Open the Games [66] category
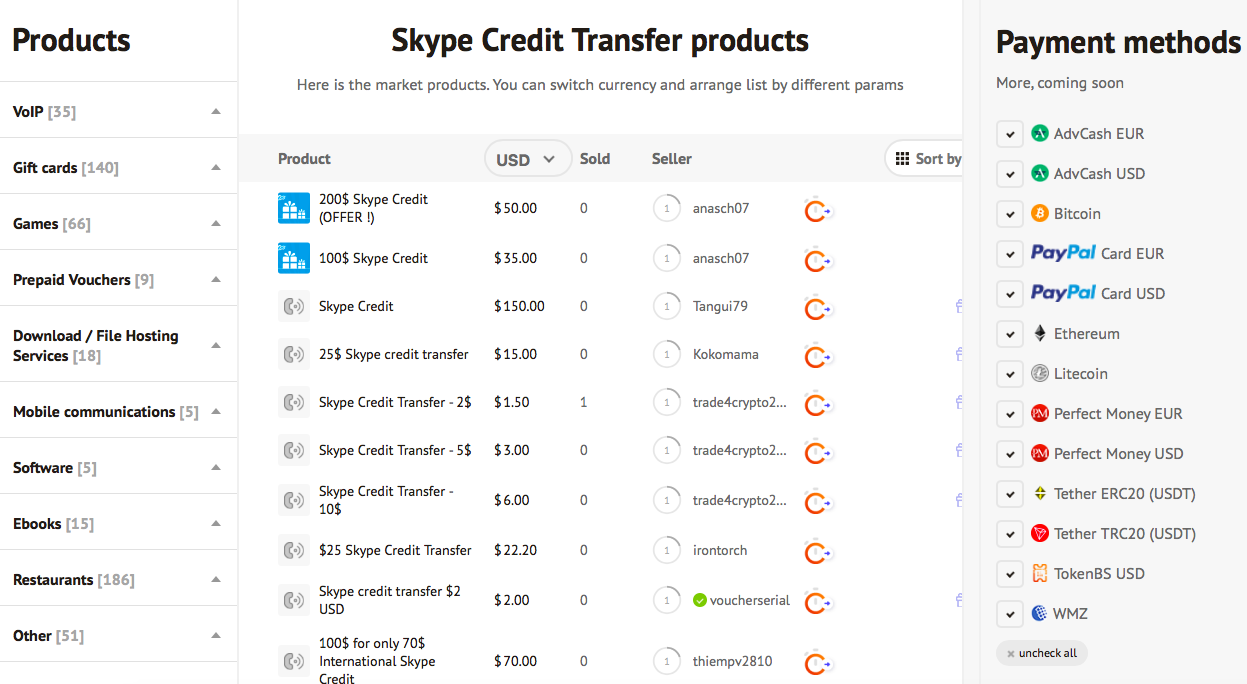1247x684 pixels. click(x=51, y=224)
